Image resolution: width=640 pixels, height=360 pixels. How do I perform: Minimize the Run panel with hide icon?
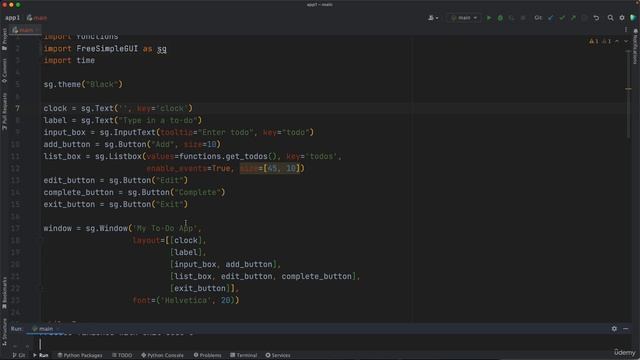coord(626,329)
